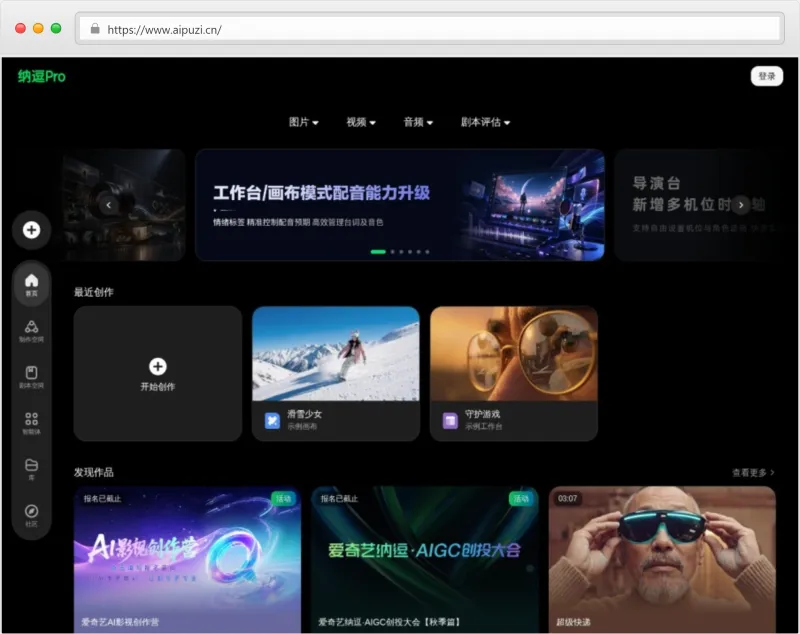The image size is (800, 634).
Task: Click the plus icon on 开始创作 card
Action: pos(158,366)
